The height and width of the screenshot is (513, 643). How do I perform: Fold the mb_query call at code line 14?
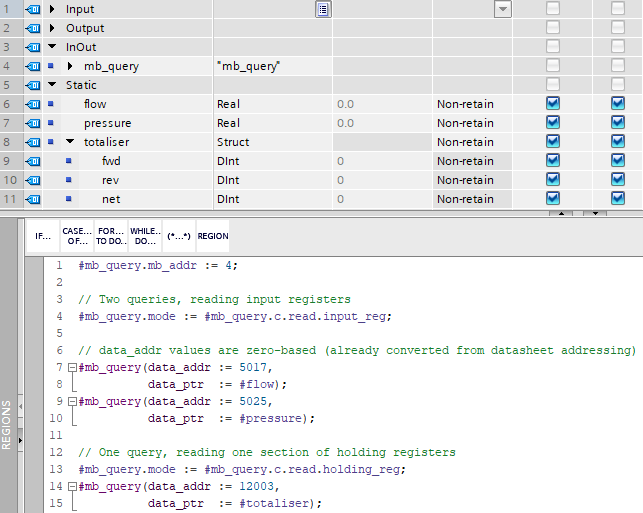pyautogui.click(x=72, y=486)
